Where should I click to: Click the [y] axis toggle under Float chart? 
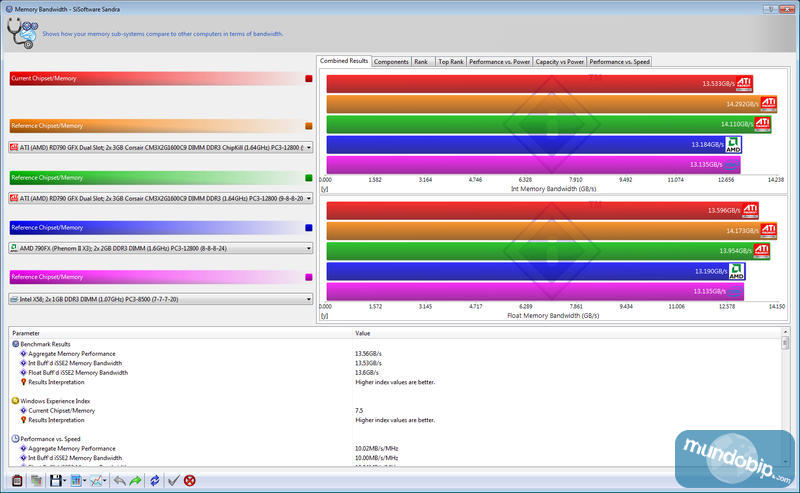click(x=324, y=316)
